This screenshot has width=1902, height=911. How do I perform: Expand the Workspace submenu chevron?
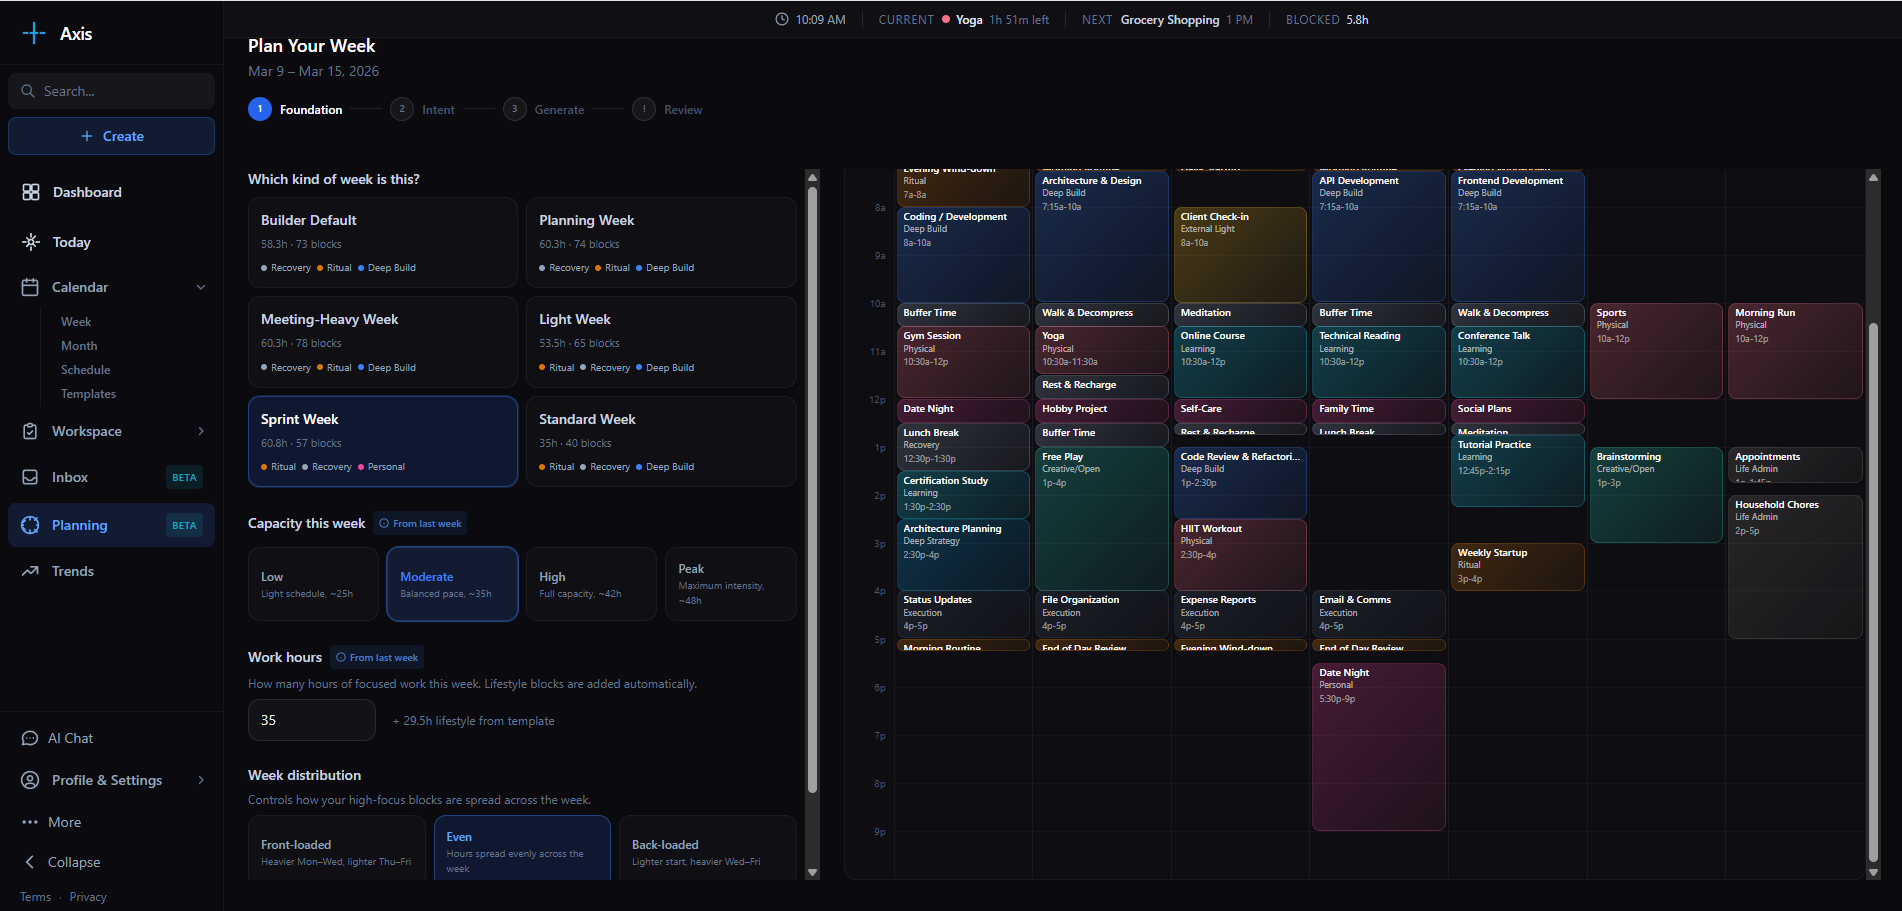(x=201, y=431)
